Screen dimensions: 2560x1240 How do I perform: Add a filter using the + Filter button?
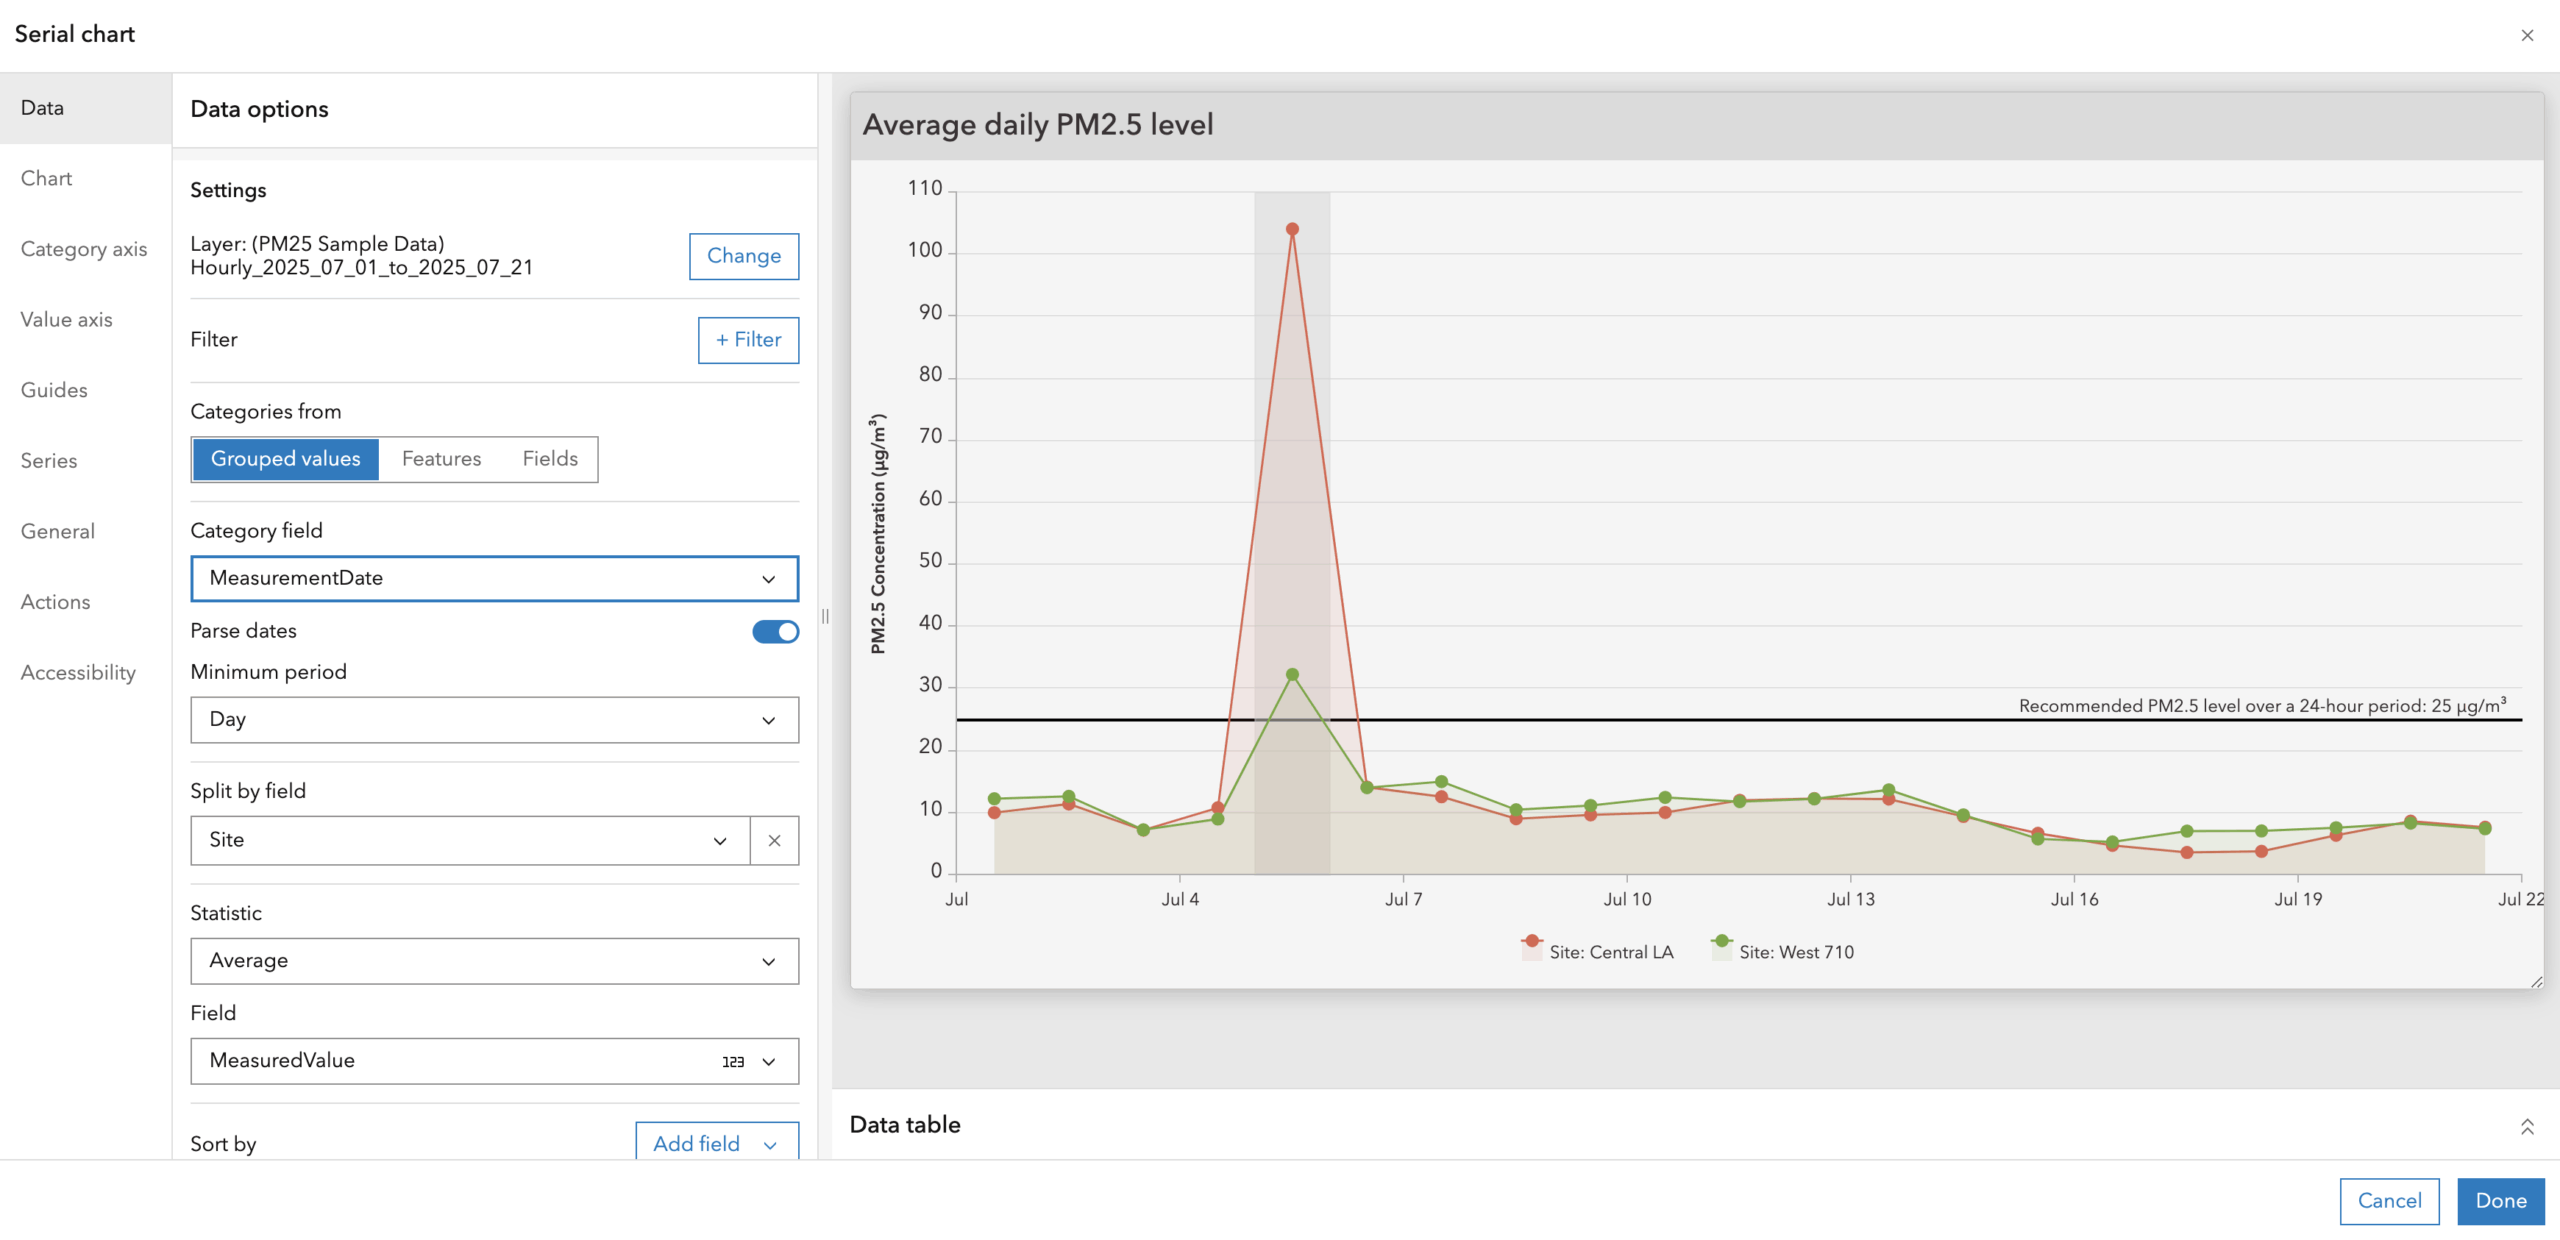pos(748,340)
